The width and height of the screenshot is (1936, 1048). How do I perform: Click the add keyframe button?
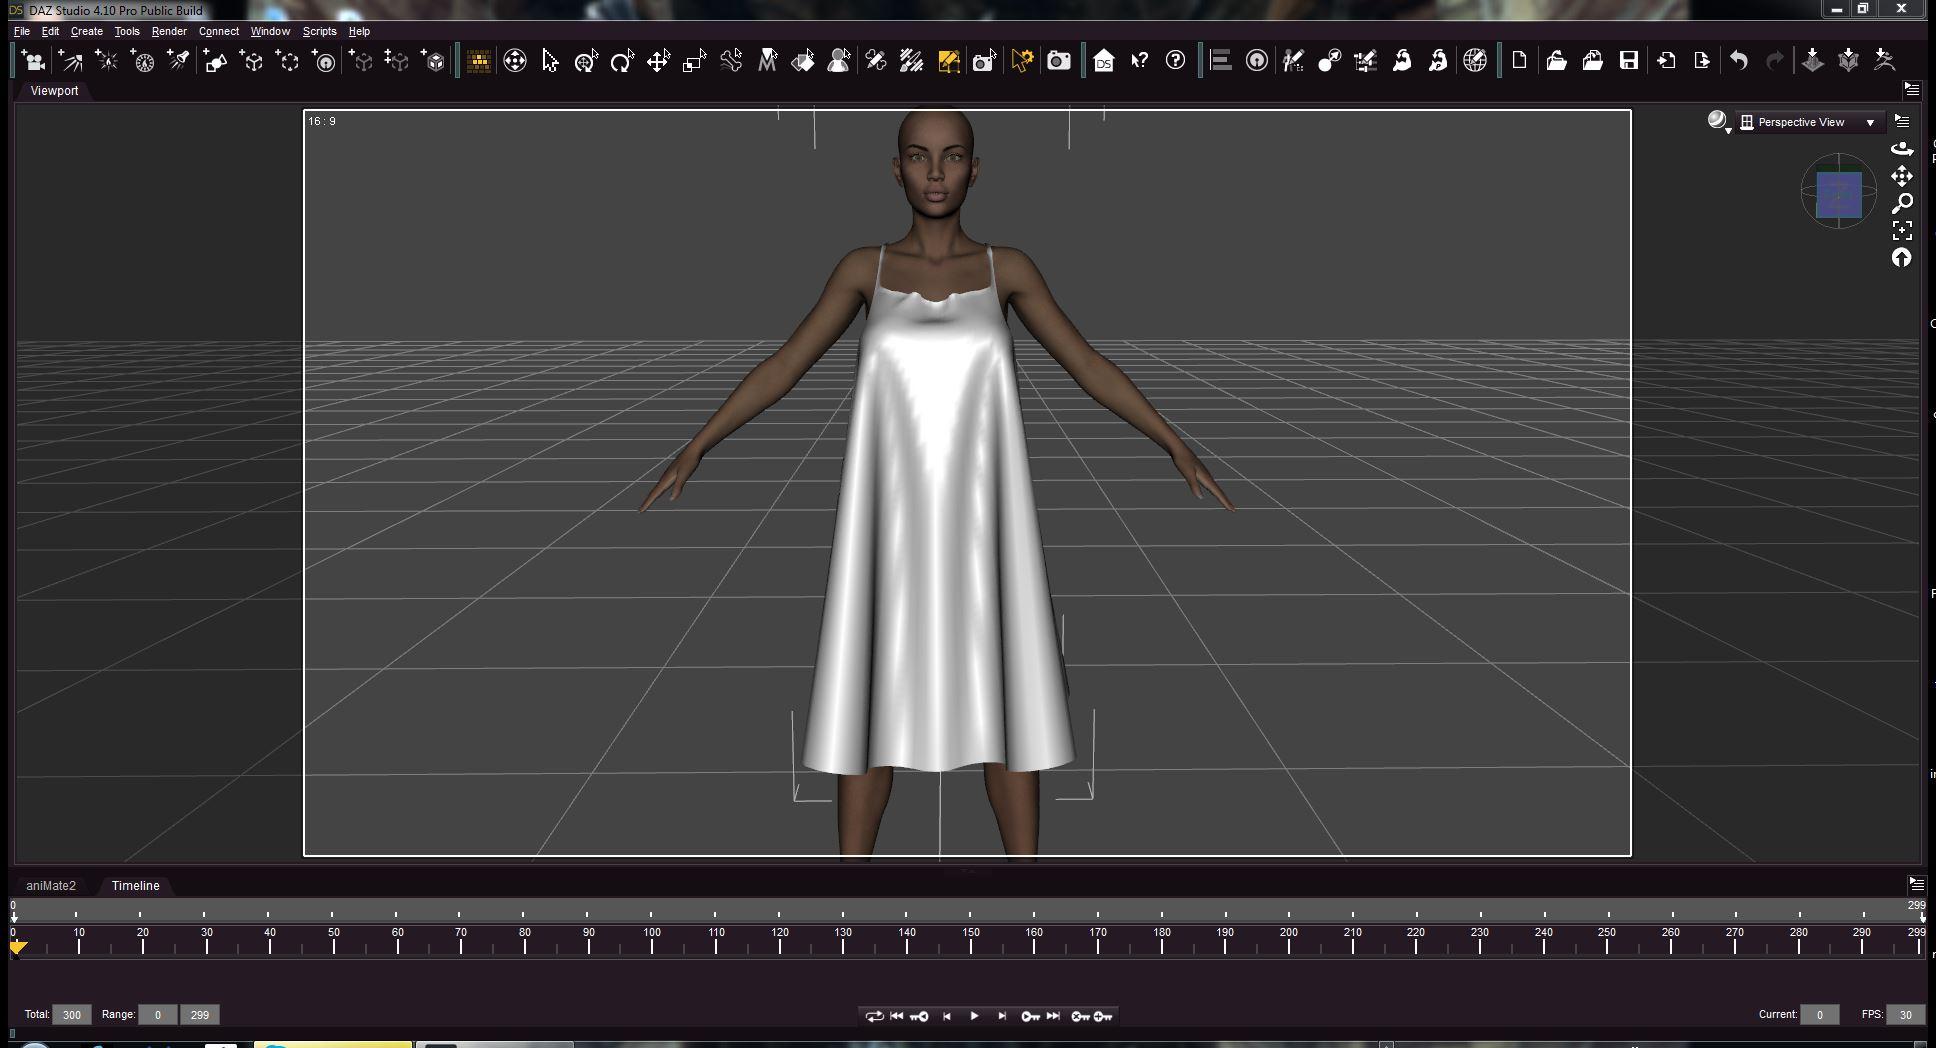click(x=1103, y=1016)
